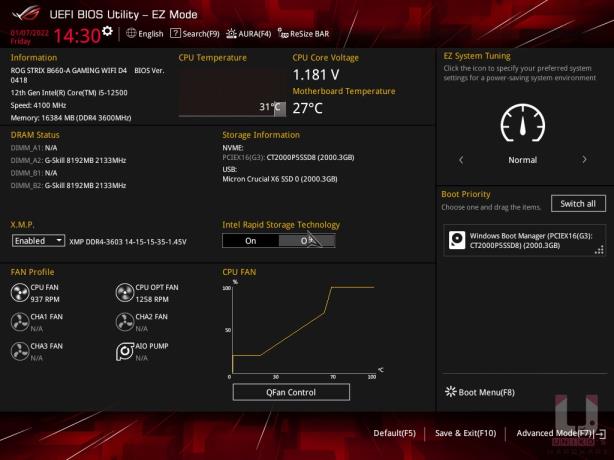Click the settings gear next to the clock
This screenshot has width=614, height=460.
click(x=107, y=31)
